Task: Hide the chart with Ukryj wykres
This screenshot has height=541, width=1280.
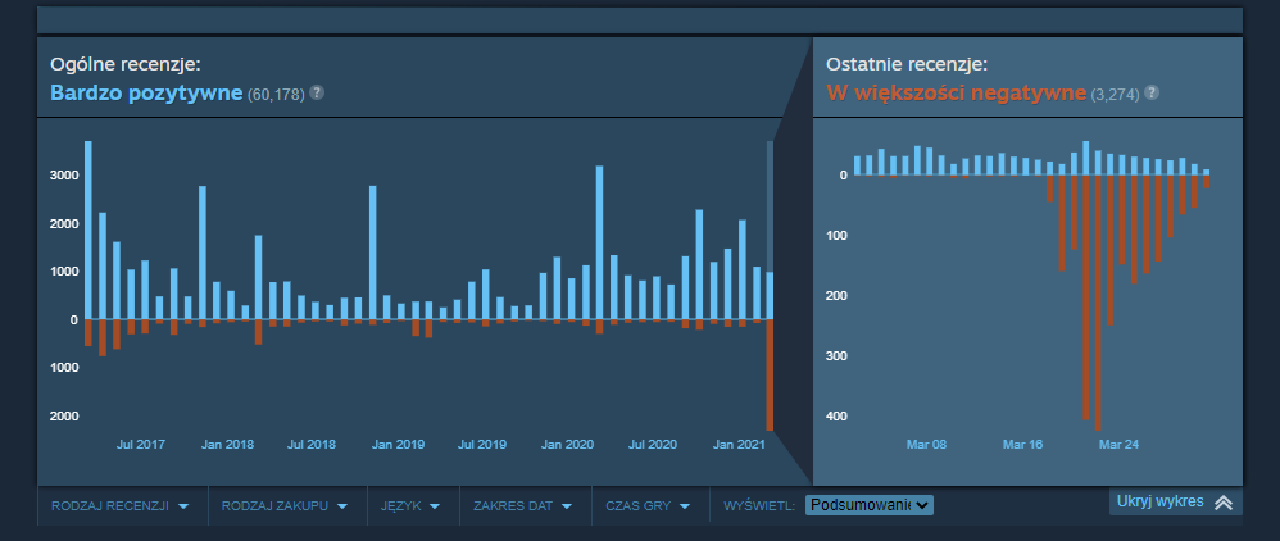Action: (x=1160, y=502)
